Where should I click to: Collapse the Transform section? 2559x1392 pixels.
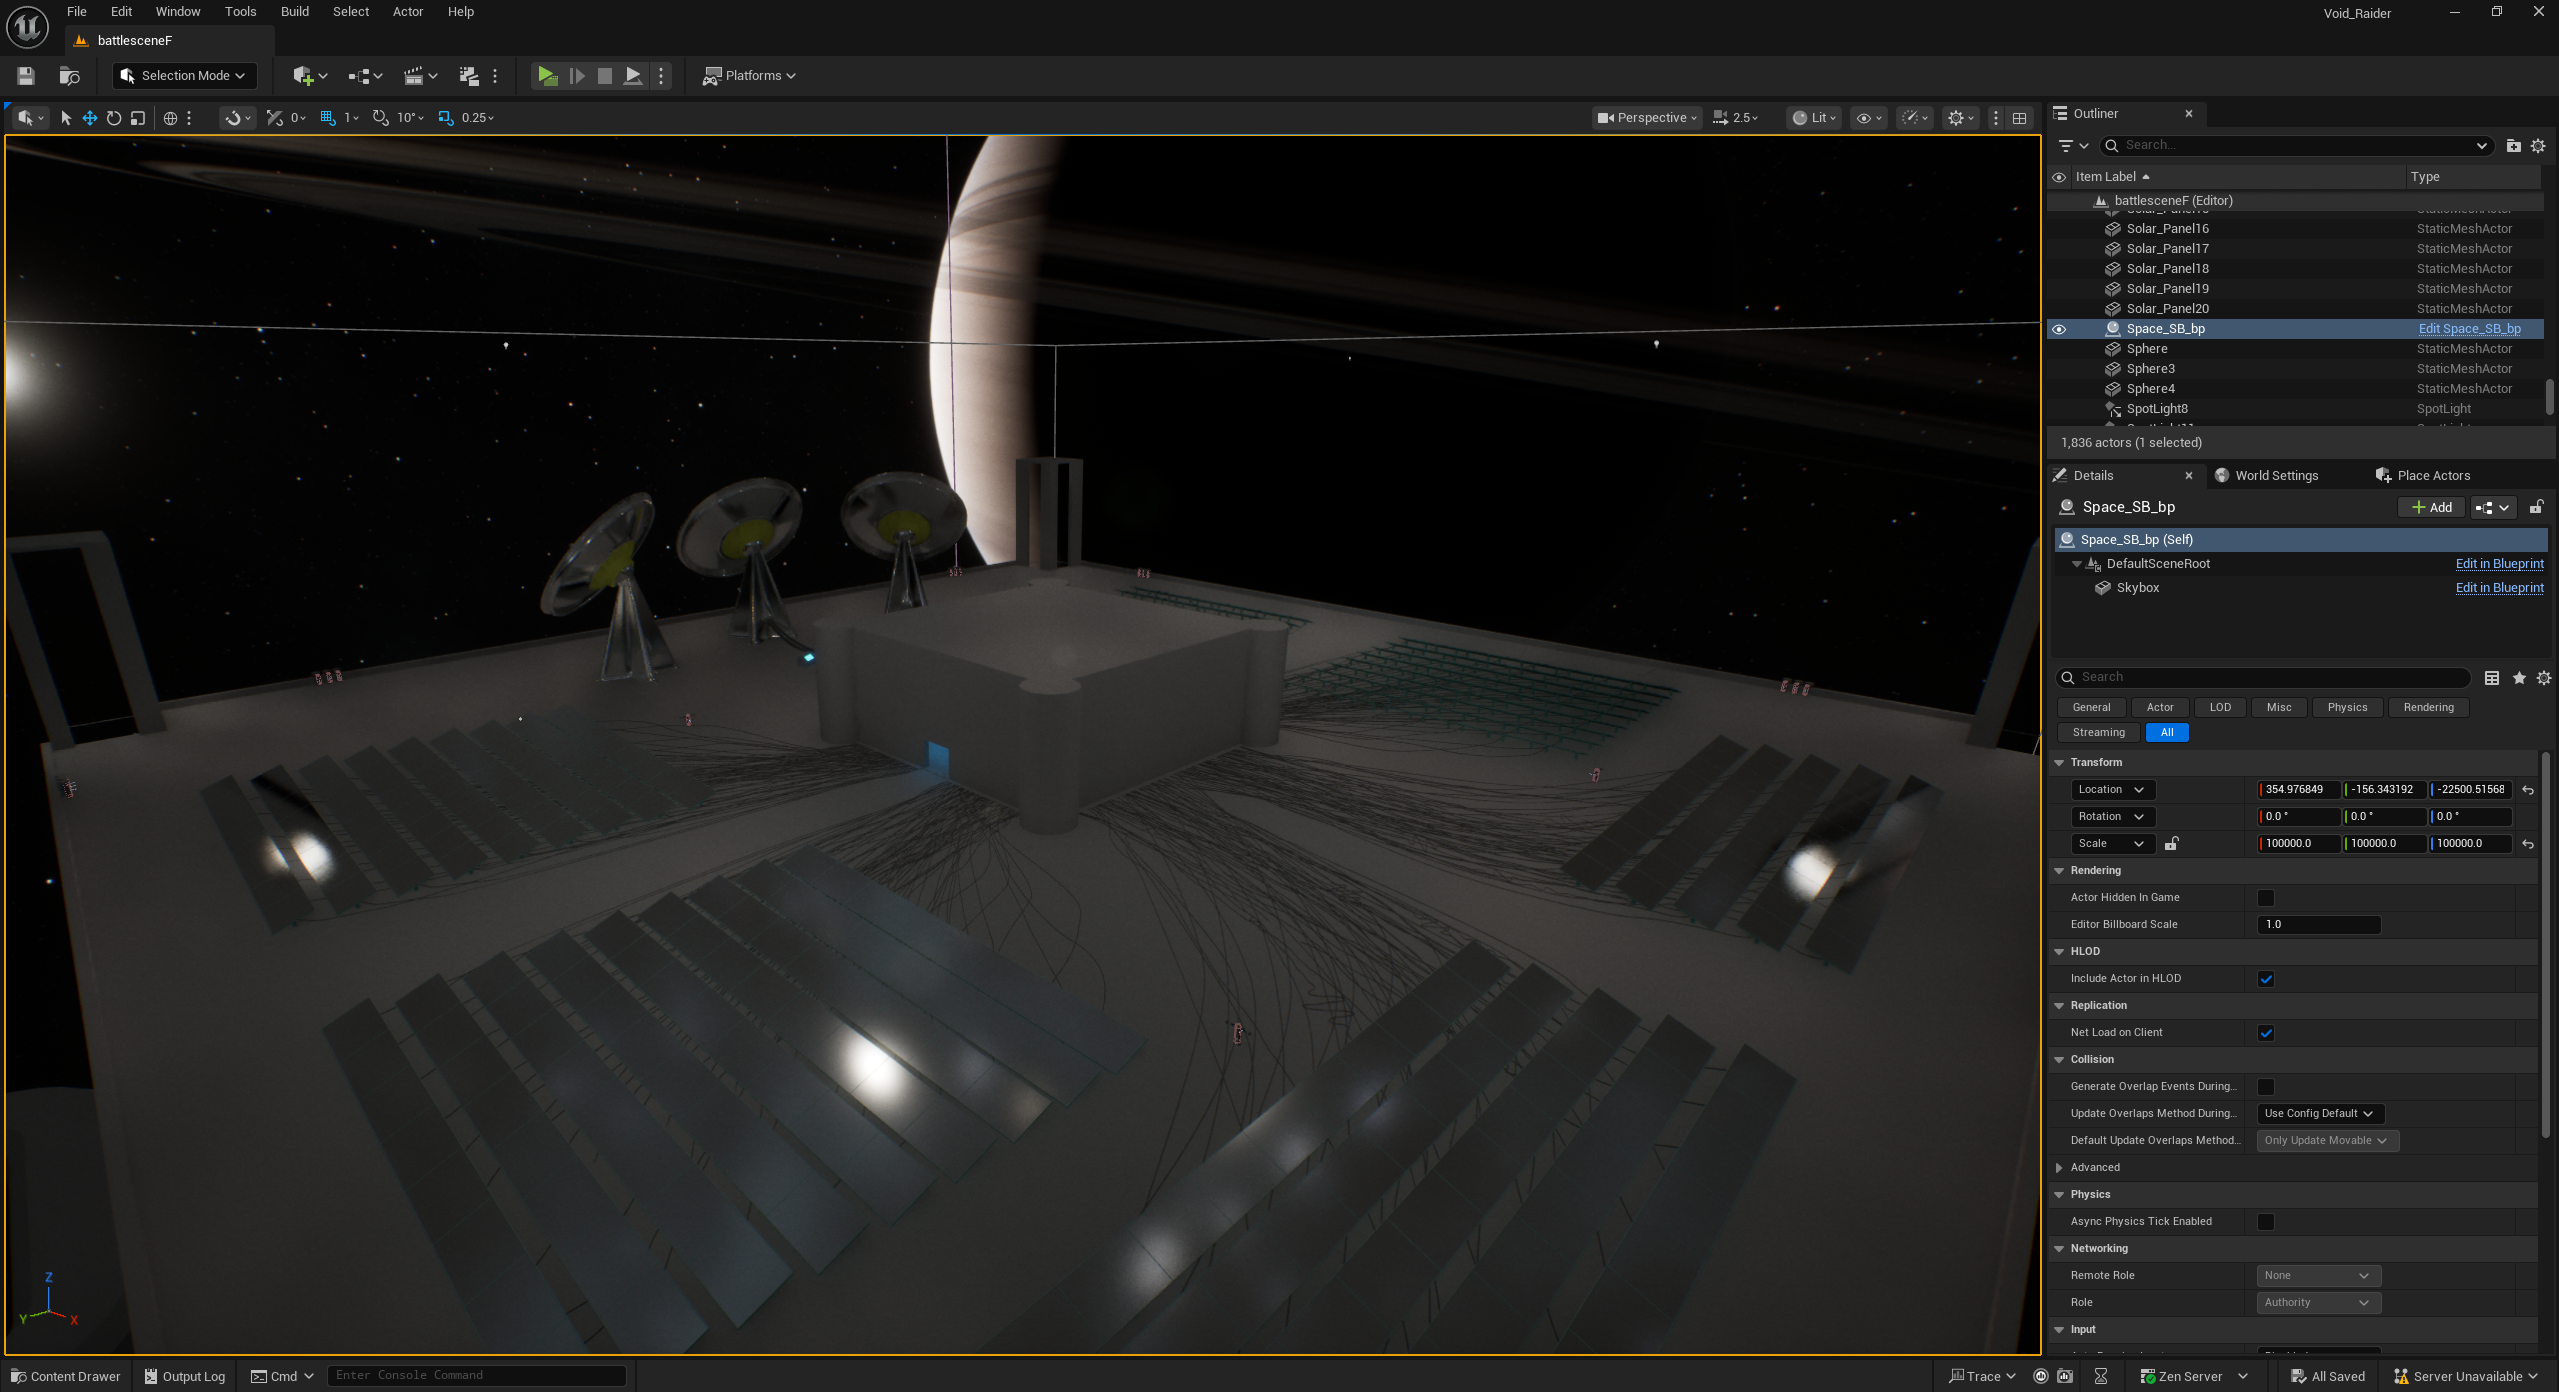pos(2059,762)
